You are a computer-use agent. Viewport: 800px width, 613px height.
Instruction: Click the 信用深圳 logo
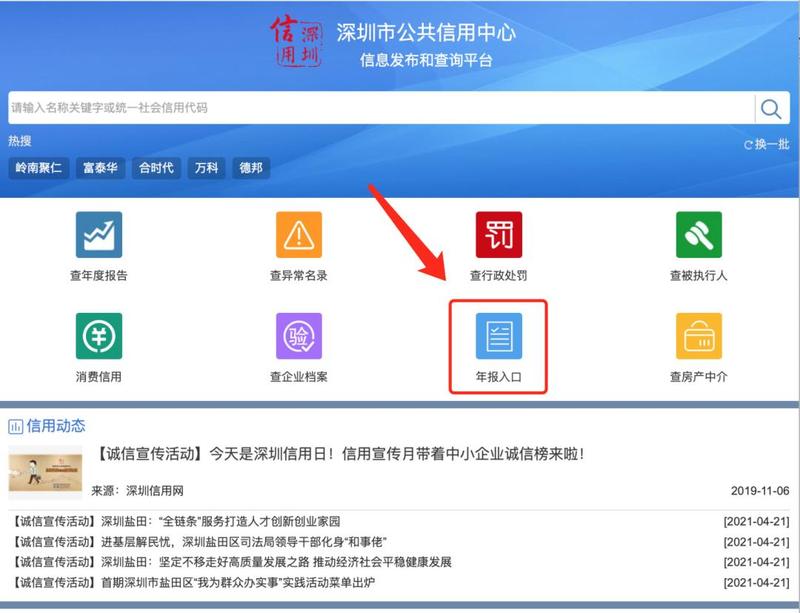(296, 43)
